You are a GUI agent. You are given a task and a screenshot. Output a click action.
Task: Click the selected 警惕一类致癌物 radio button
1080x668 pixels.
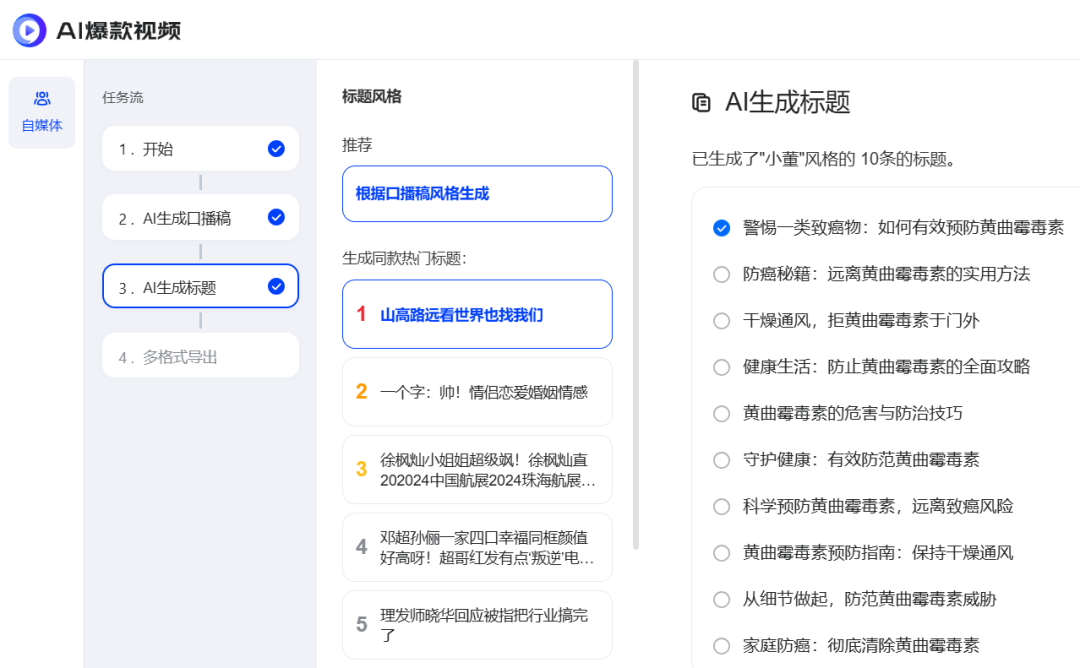tap(721, 227)
